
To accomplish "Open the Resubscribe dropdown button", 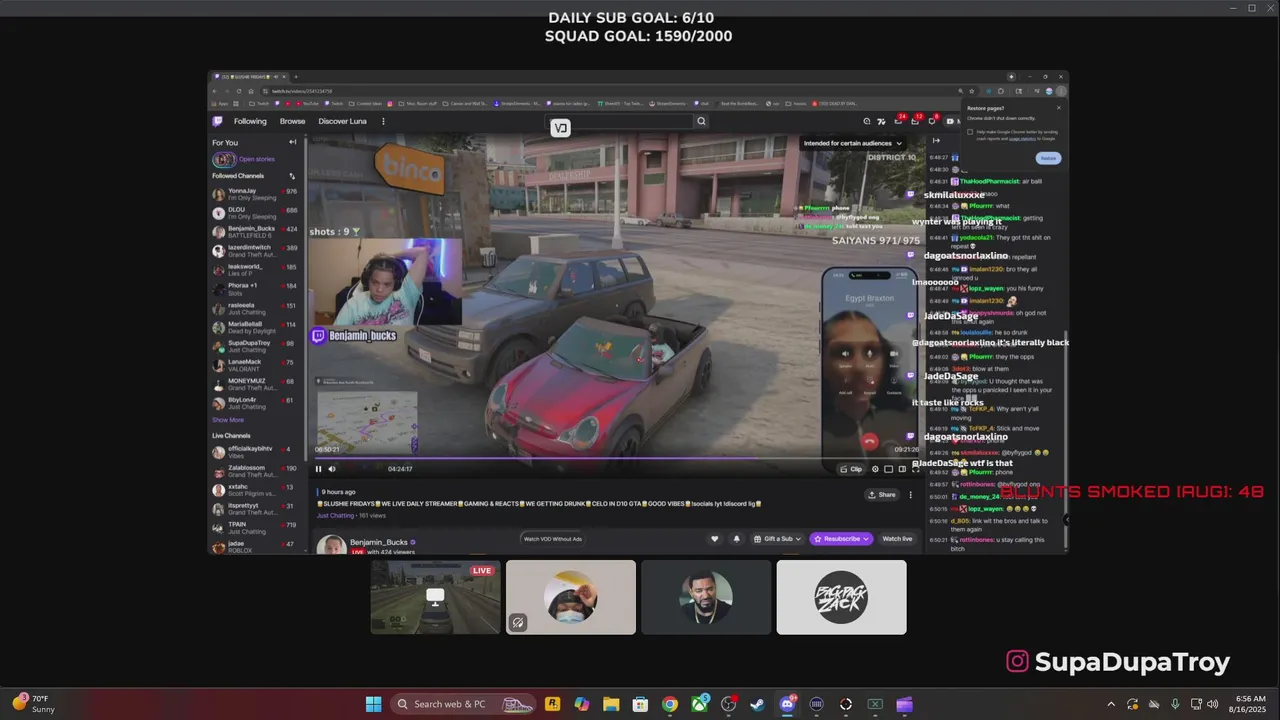I will coord(839,539).
